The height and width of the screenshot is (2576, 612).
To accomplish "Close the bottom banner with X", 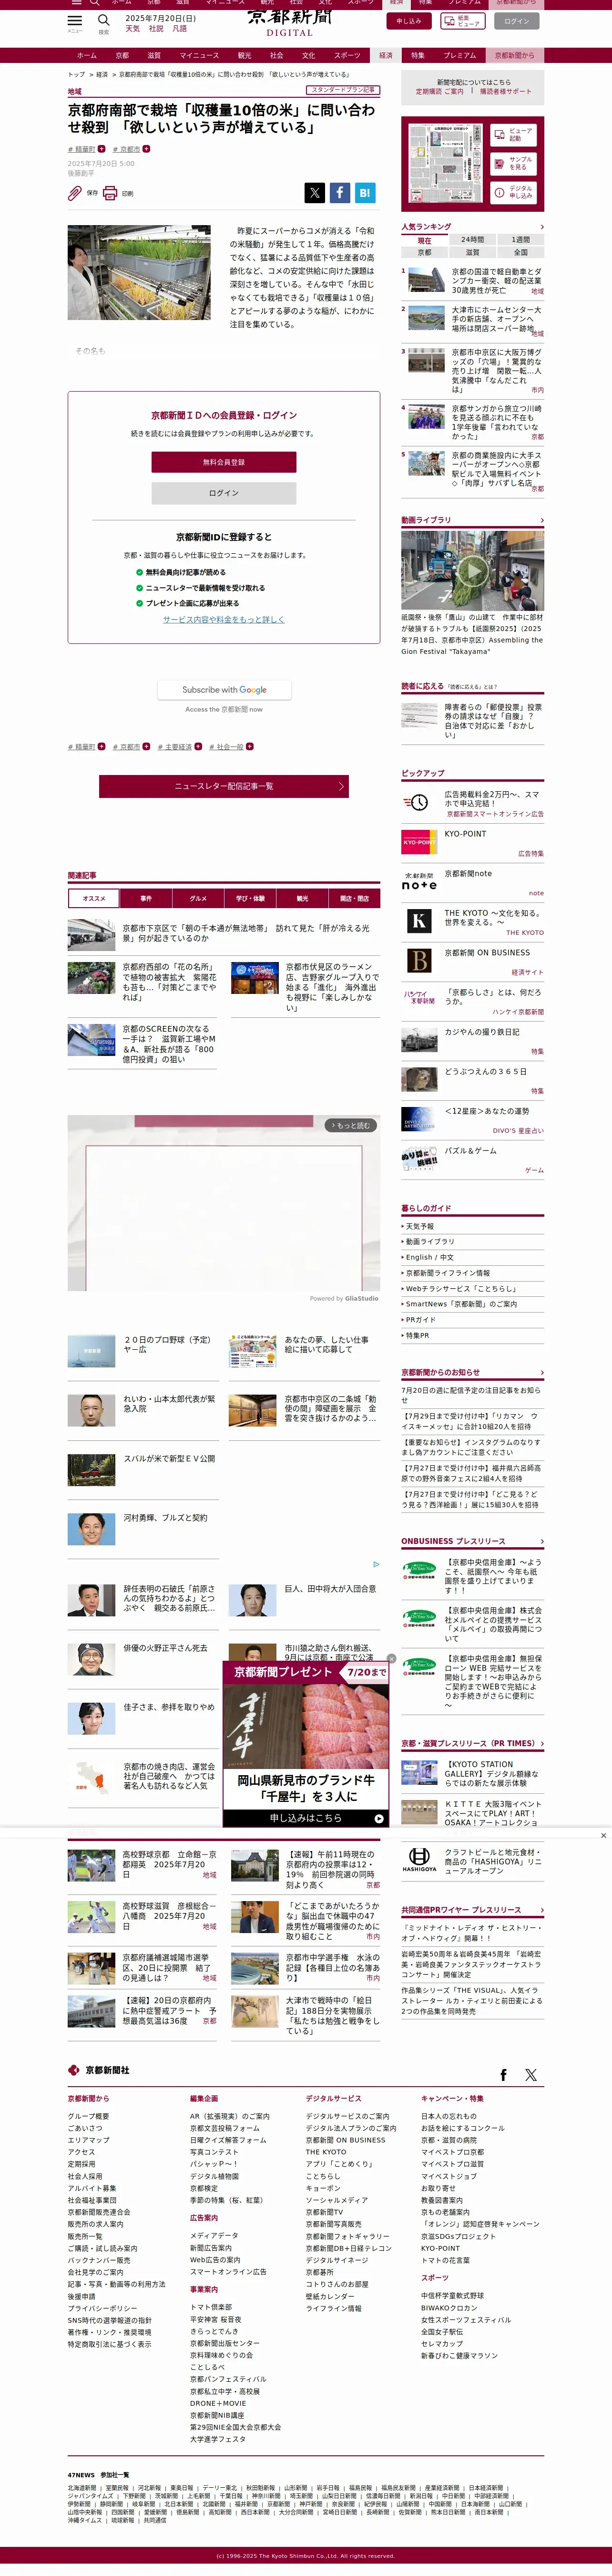I will [603, 1835].
